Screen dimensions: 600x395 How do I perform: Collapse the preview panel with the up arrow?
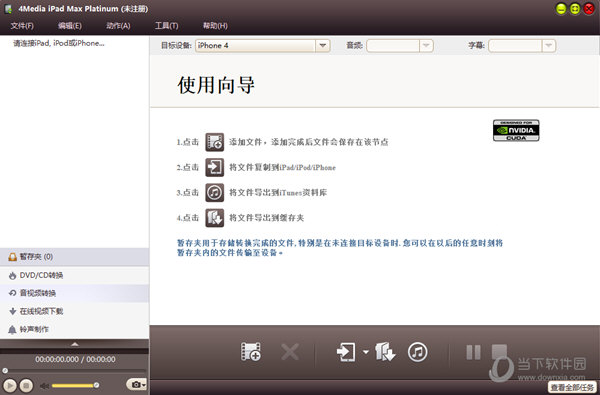(75, 344)
